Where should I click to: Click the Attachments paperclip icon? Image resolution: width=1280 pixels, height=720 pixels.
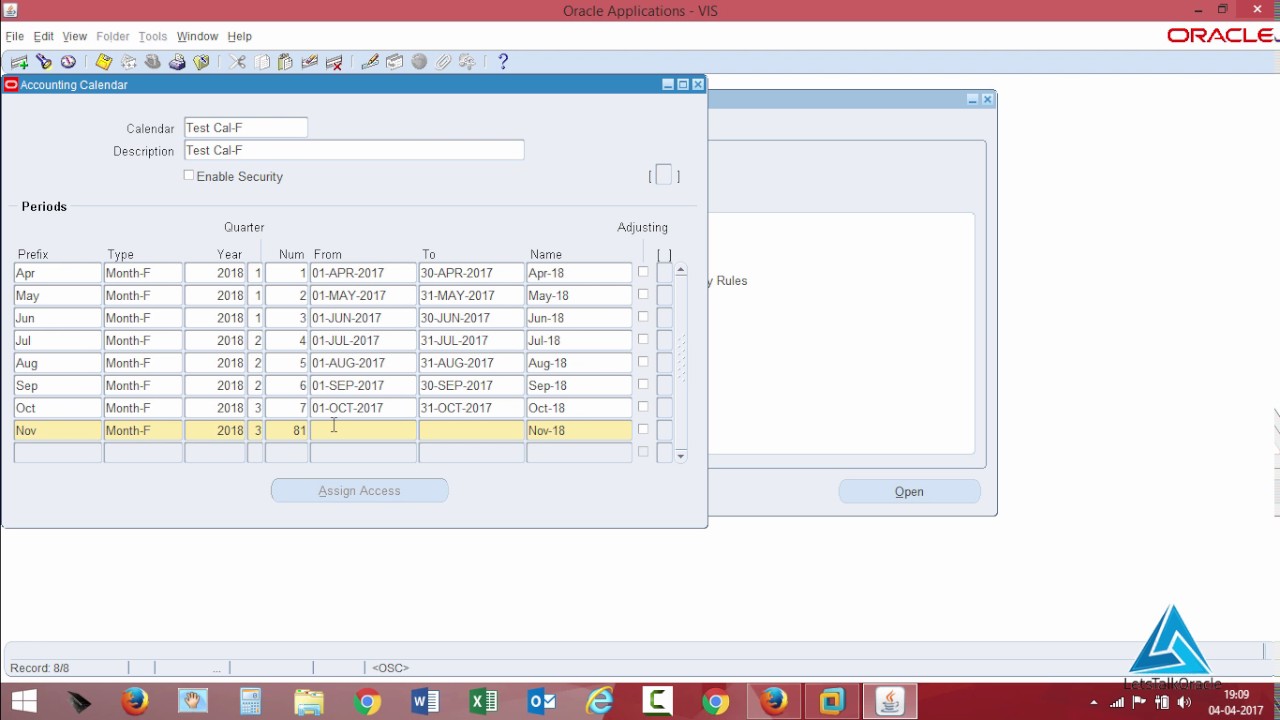click(x=443, y=62)
